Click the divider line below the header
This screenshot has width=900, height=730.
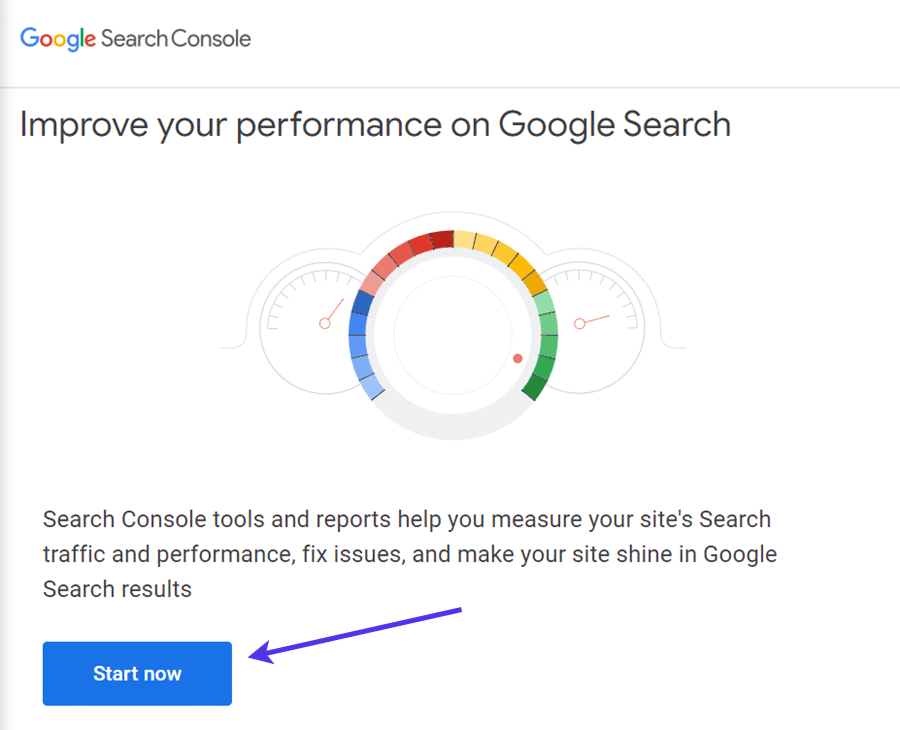[450, 87]
